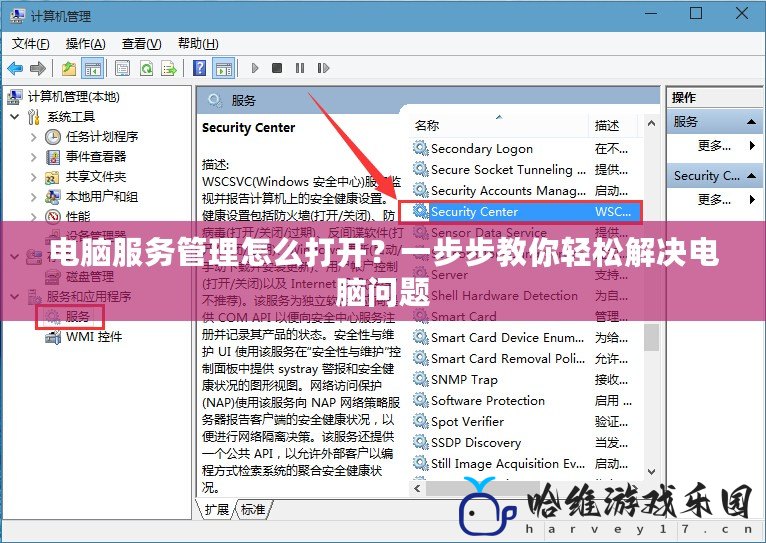
Task: Click the Forward arrow toolbar icon
Action: pos(38,68)
